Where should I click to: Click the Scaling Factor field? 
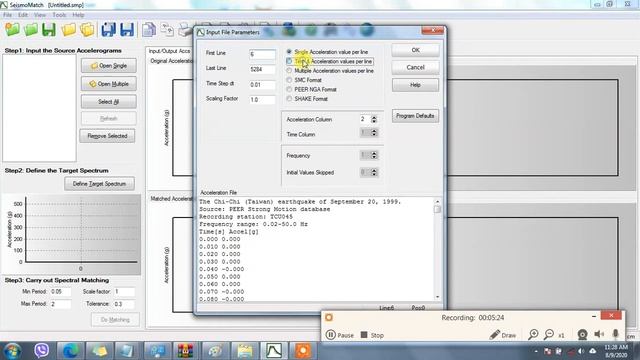click(x=262, y=100)
